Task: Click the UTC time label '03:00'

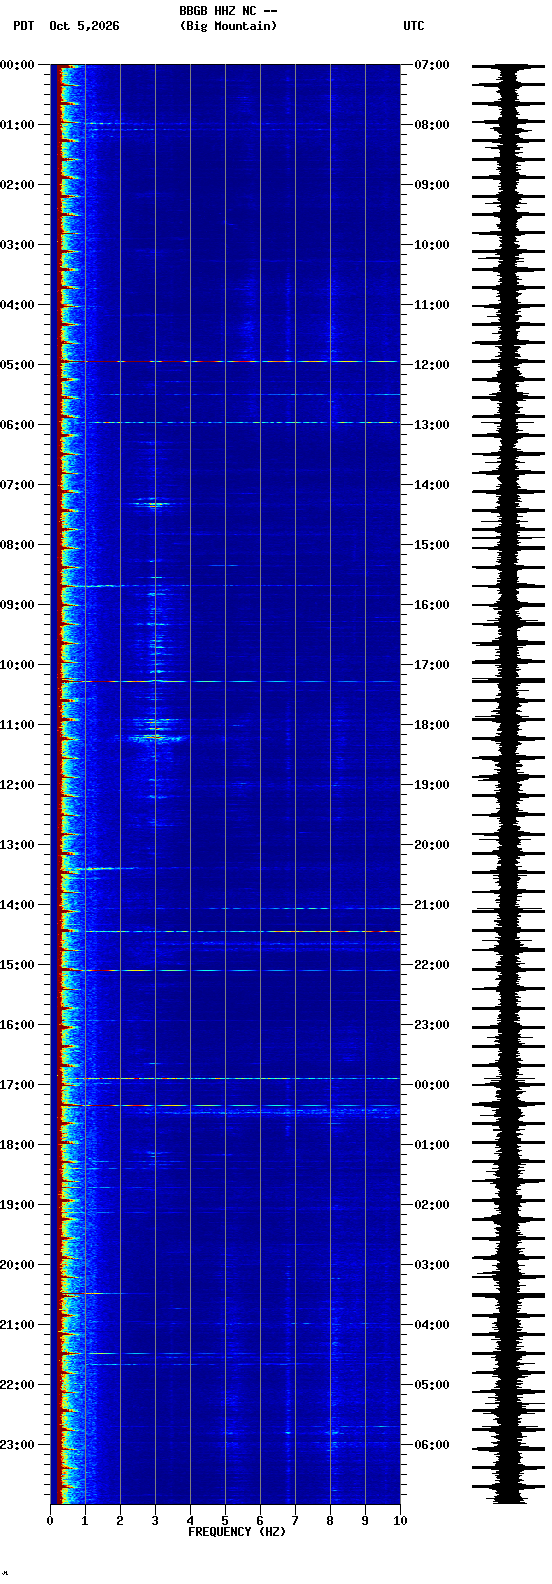Action: [432, 1265]
